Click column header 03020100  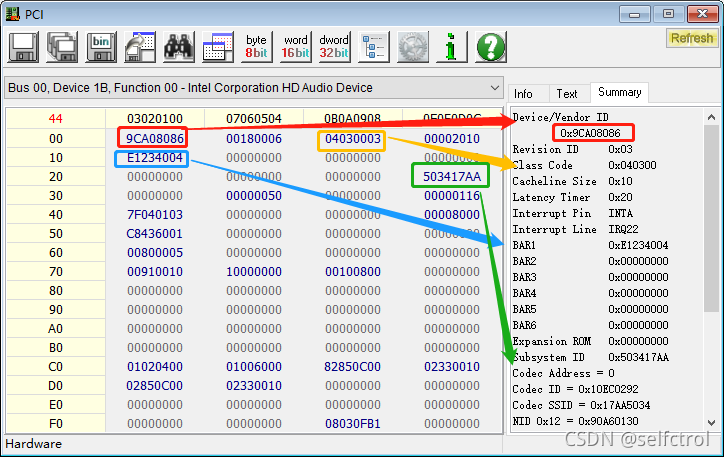(x=155, y=119)
